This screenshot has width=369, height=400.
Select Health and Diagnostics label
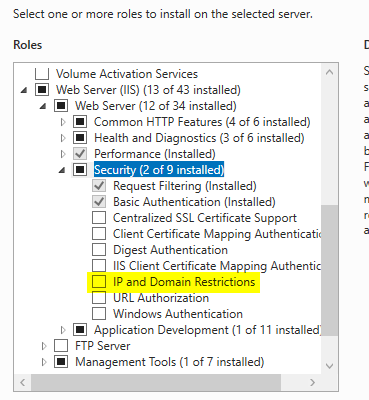[199, 138]
